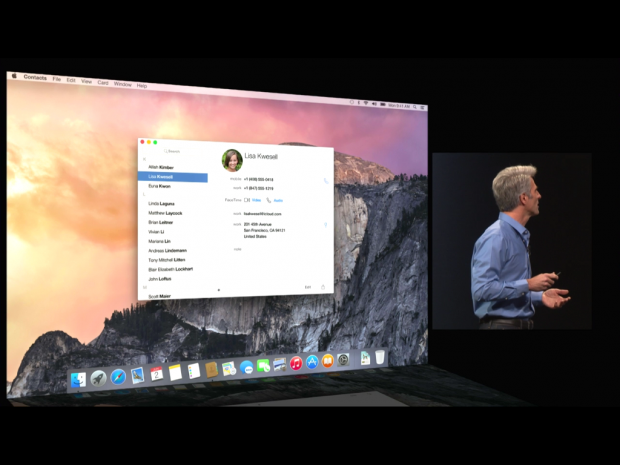
Task: Click the Apple logo menu
Action: click(x=14, y=76)
